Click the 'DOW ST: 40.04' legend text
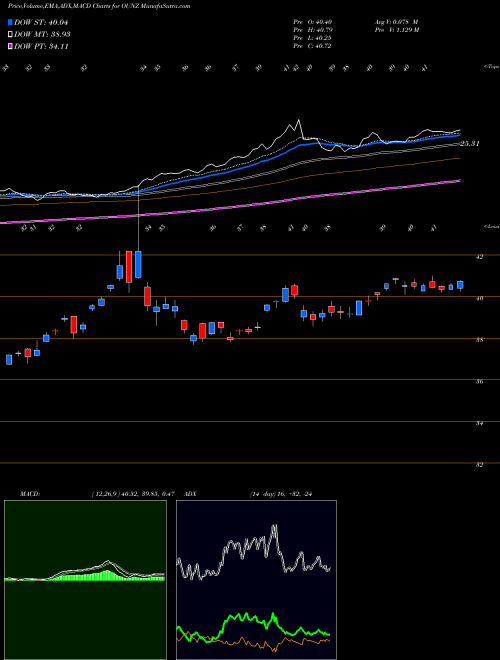This screenshot has height=660, width=500. point(41,23)
